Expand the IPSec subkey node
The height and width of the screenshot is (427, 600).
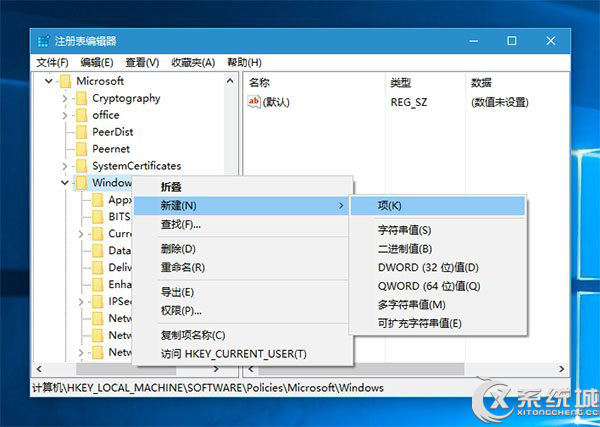click(81, 302)
